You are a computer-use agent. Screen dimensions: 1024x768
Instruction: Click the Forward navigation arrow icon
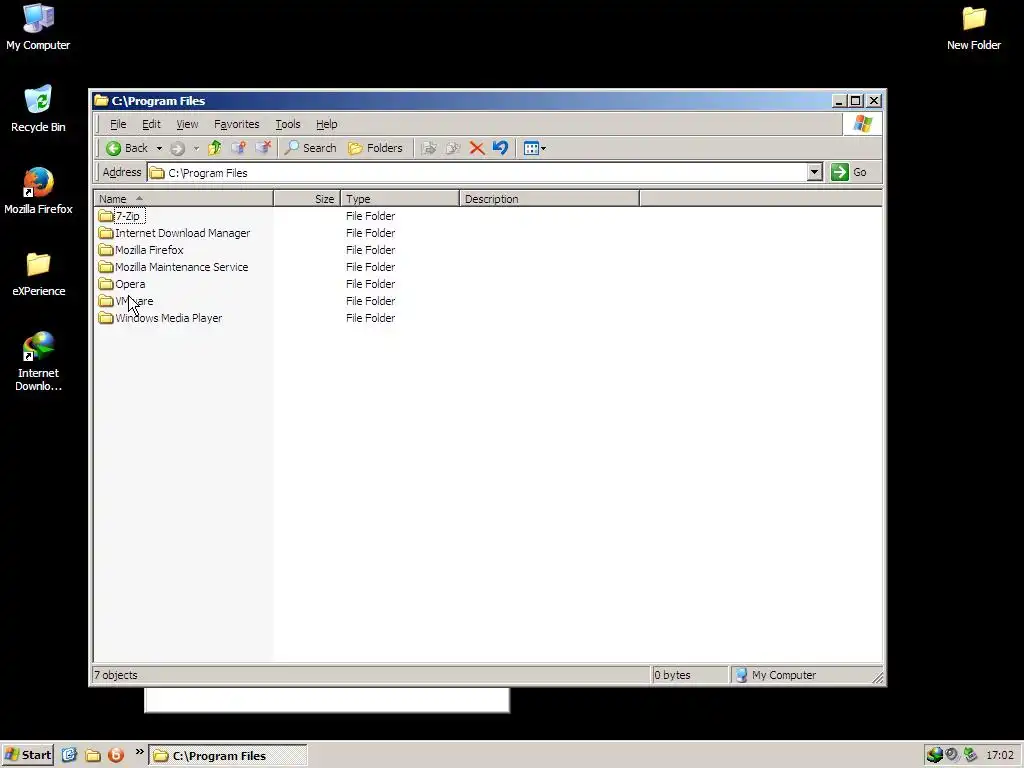pos(177,148)
